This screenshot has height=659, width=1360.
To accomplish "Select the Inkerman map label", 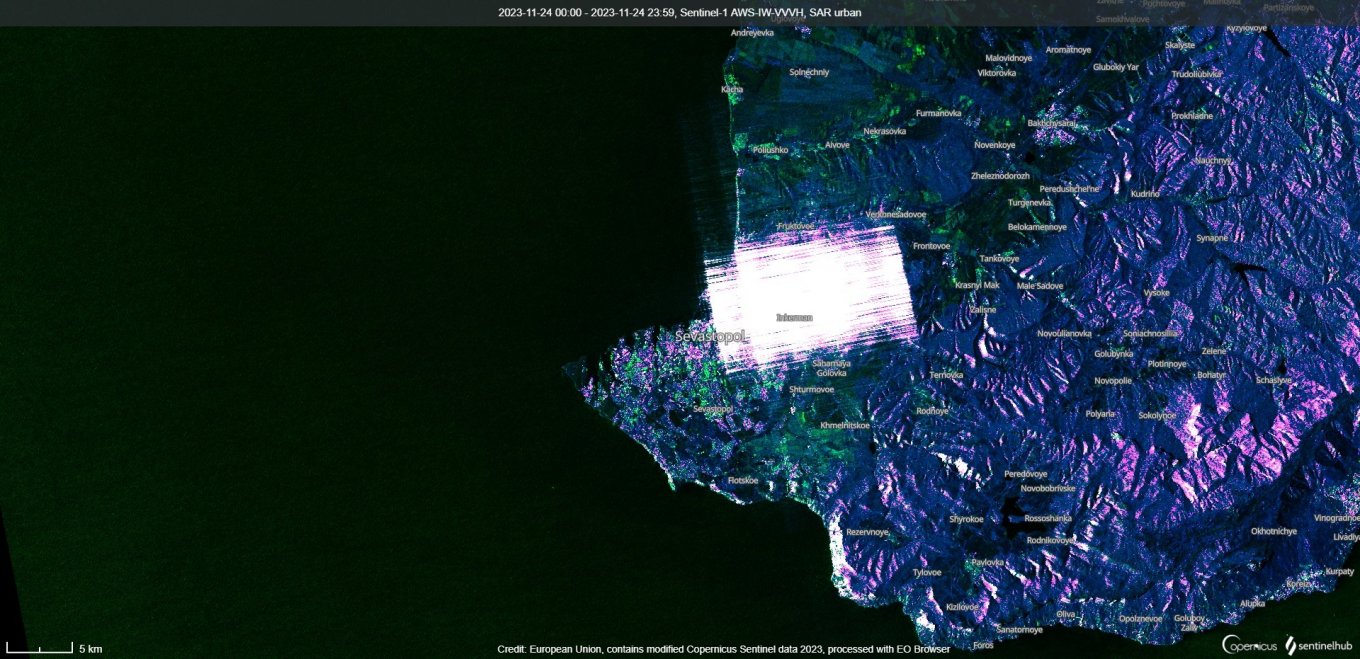I will click(794, 317).
